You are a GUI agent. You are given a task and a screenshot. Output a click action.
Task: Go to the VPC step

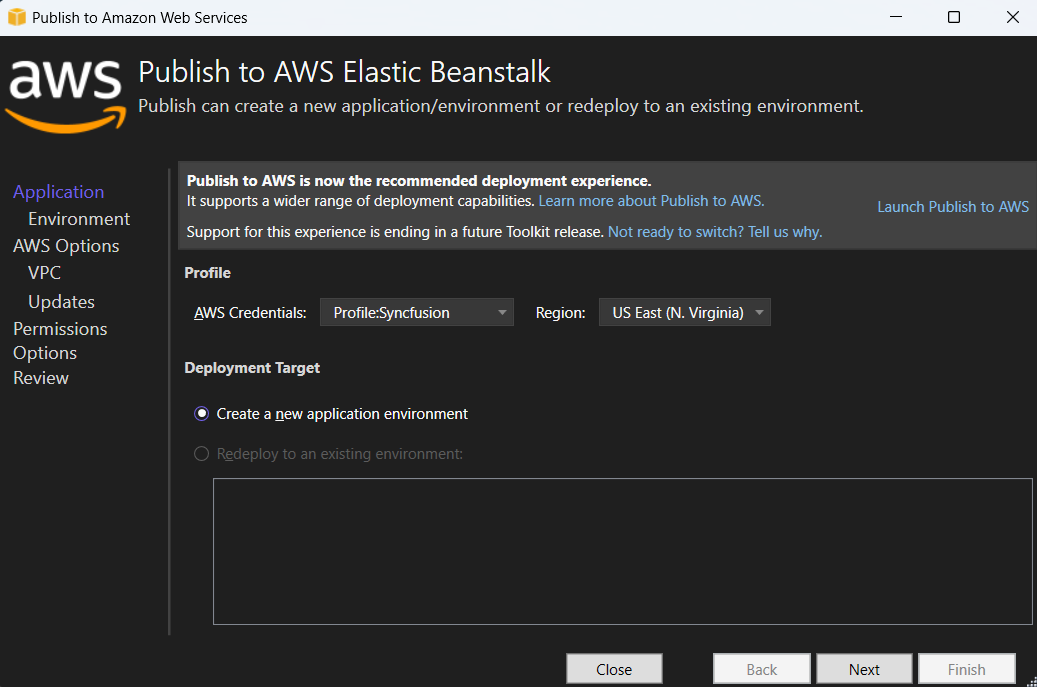(44, 272)
